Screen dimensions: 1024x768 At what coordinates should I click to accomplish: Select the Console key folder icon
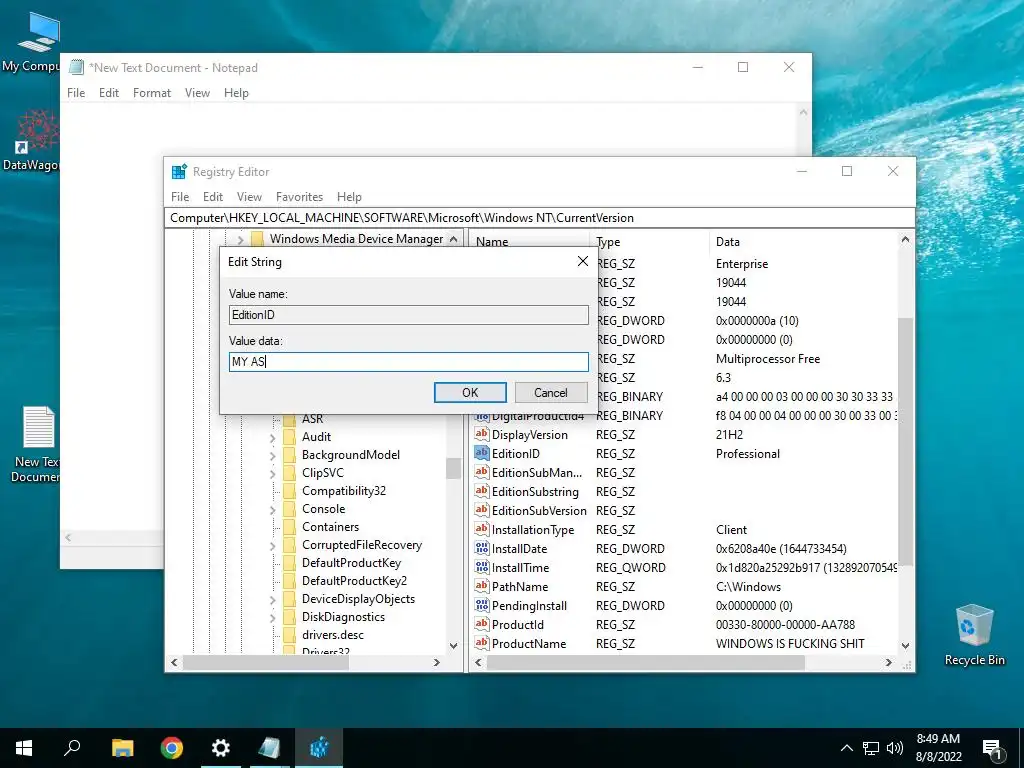click(289, 509)
